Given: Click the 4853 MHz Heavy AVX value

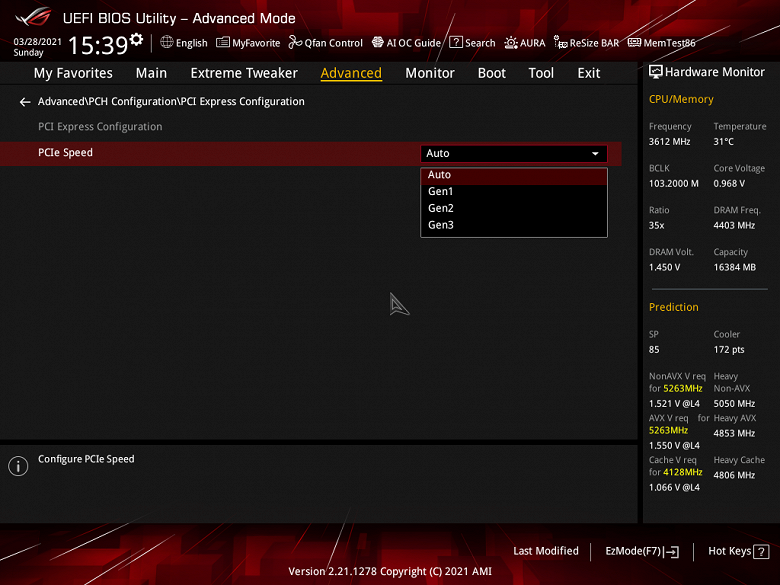Looking at the screenshot, I should pos(734,433).
